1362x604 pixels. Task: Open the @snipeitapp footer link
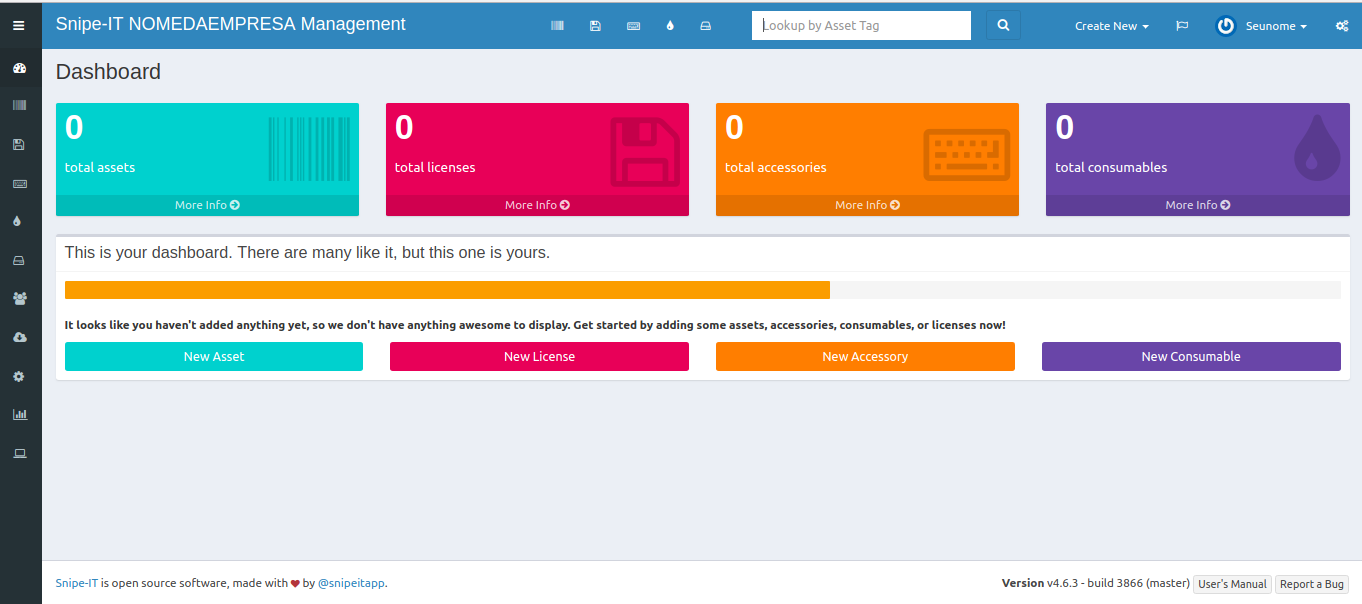pos(351,583)
